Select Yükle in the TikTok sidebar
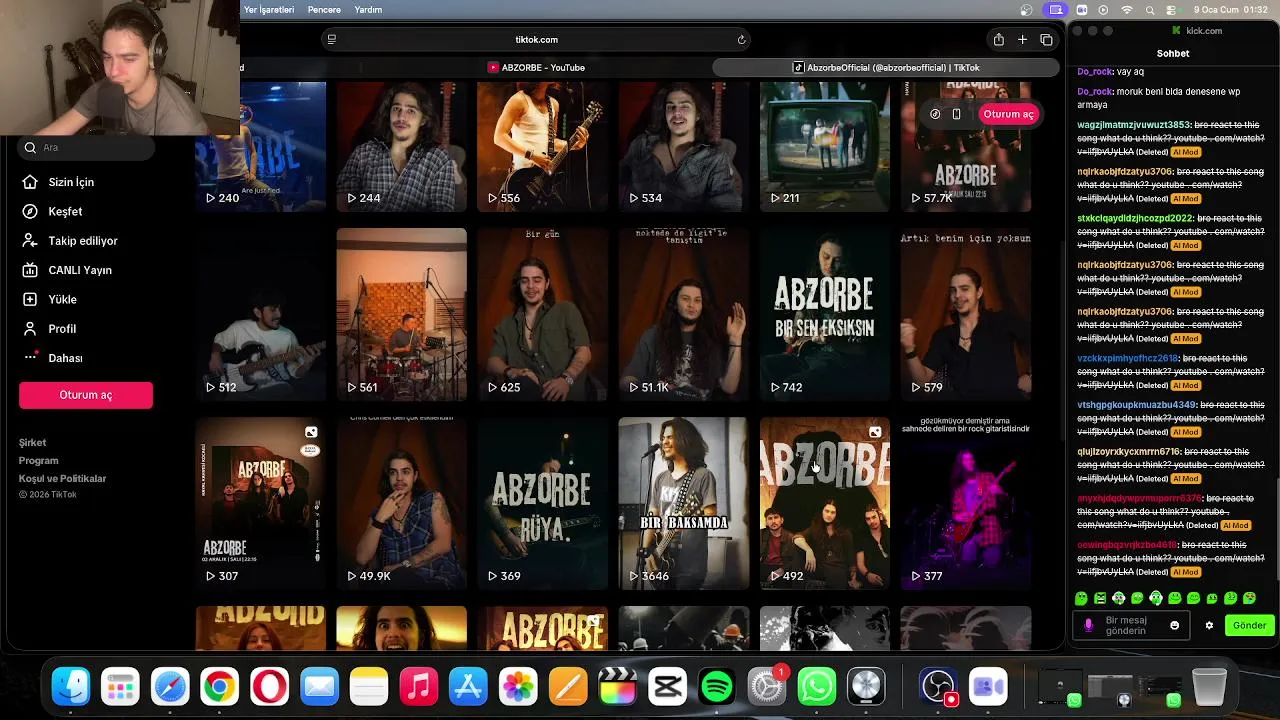The height and width of the screenshot is (720, 1280). pos(62,299)
